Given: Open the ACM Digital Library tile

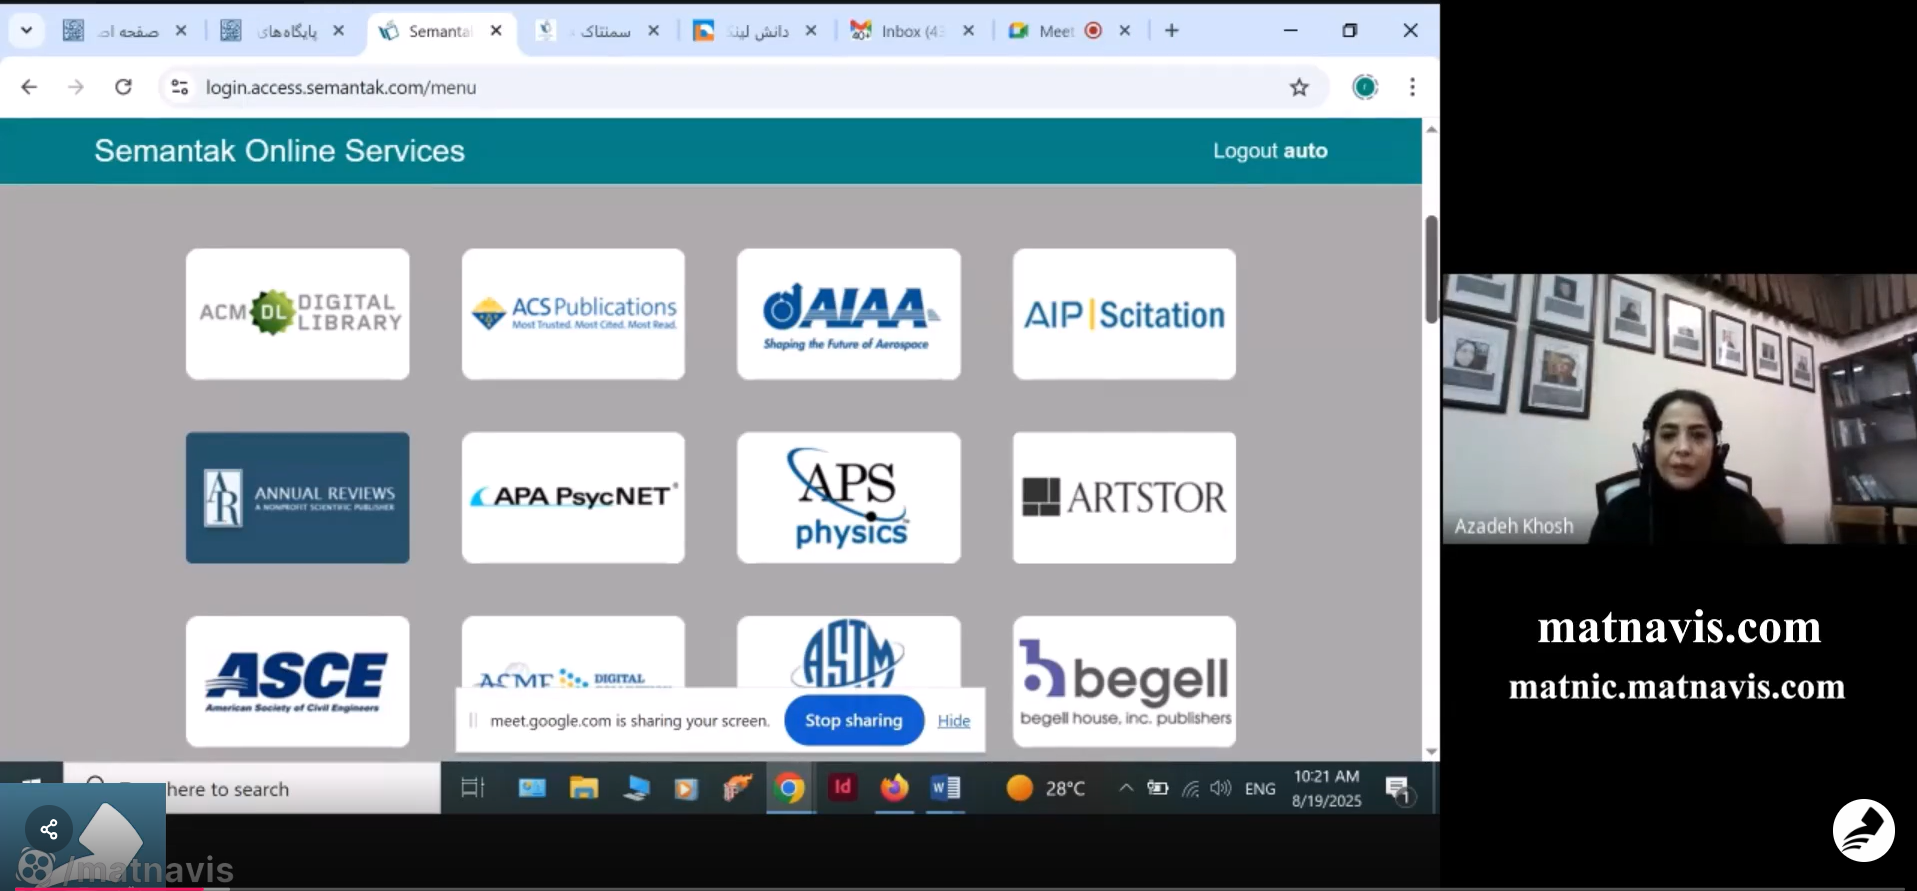Looking at the screenshot, I should 297,314.
